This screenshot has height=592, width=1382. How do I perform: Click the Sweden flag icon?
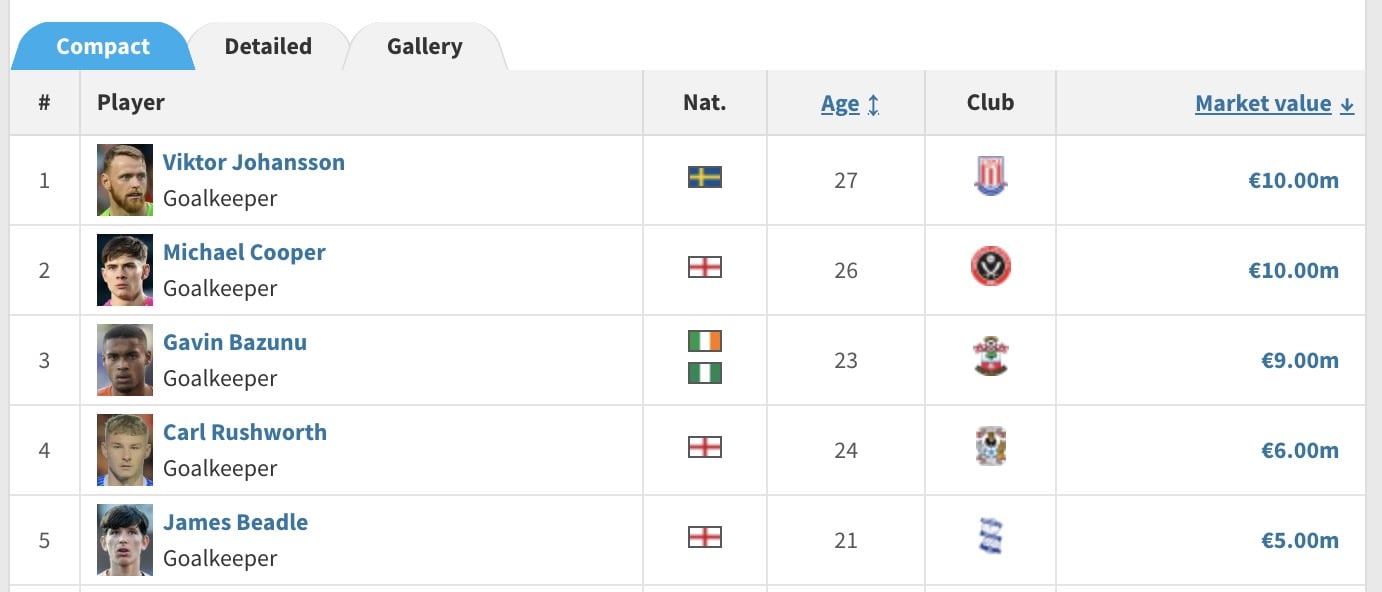click(705, 178)
